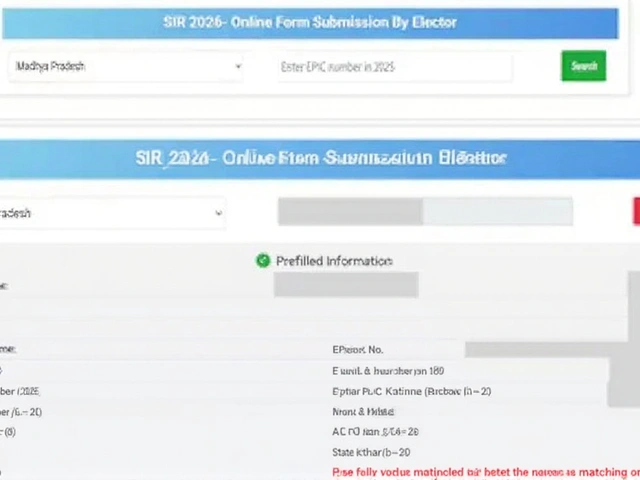Click the arrow on the top state selector

coord(238,67)
